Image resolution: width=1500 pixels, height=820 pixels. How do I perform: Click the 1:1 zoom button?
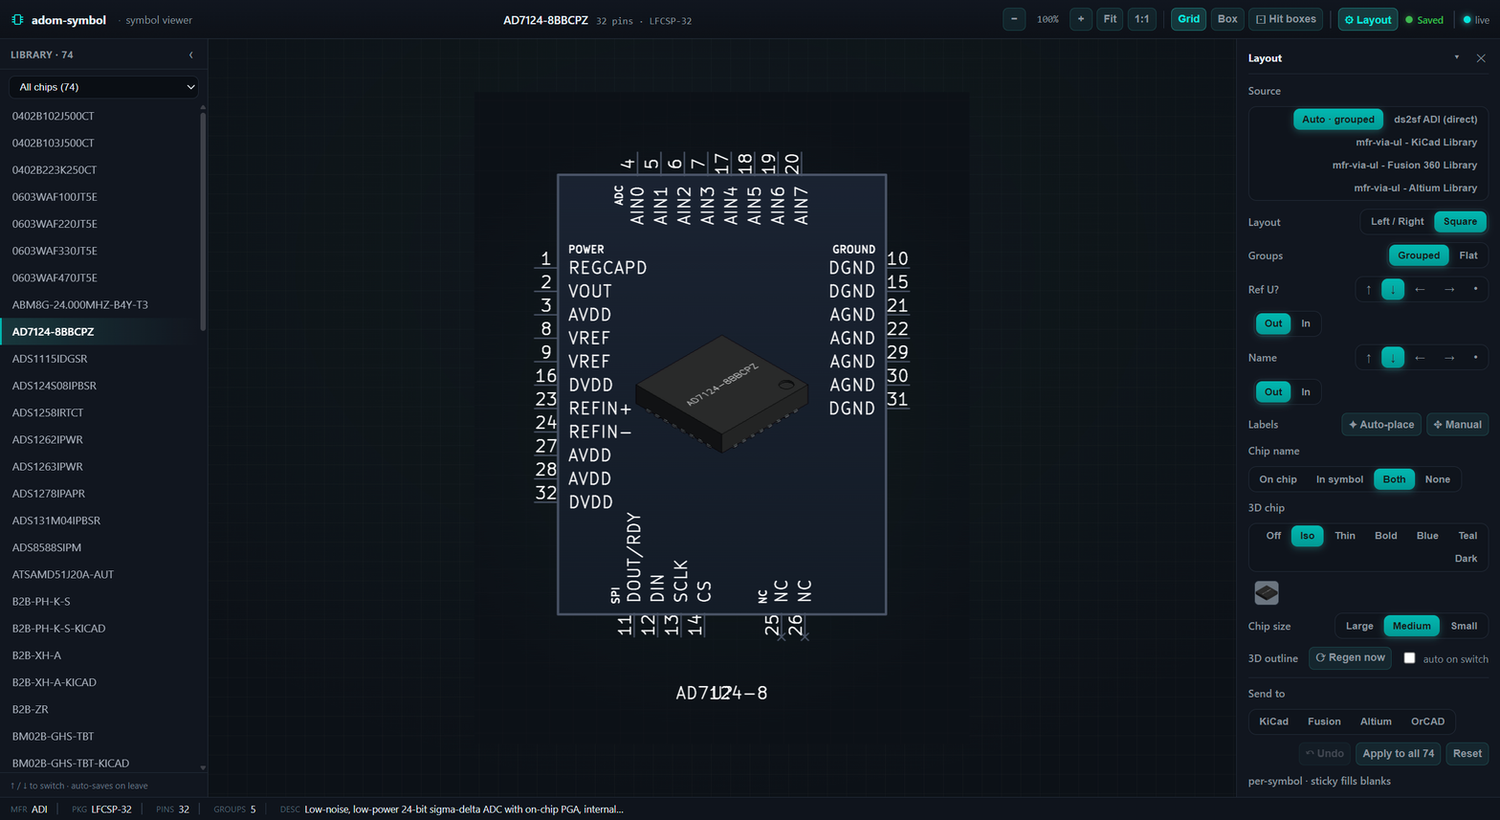(1142, 19)
